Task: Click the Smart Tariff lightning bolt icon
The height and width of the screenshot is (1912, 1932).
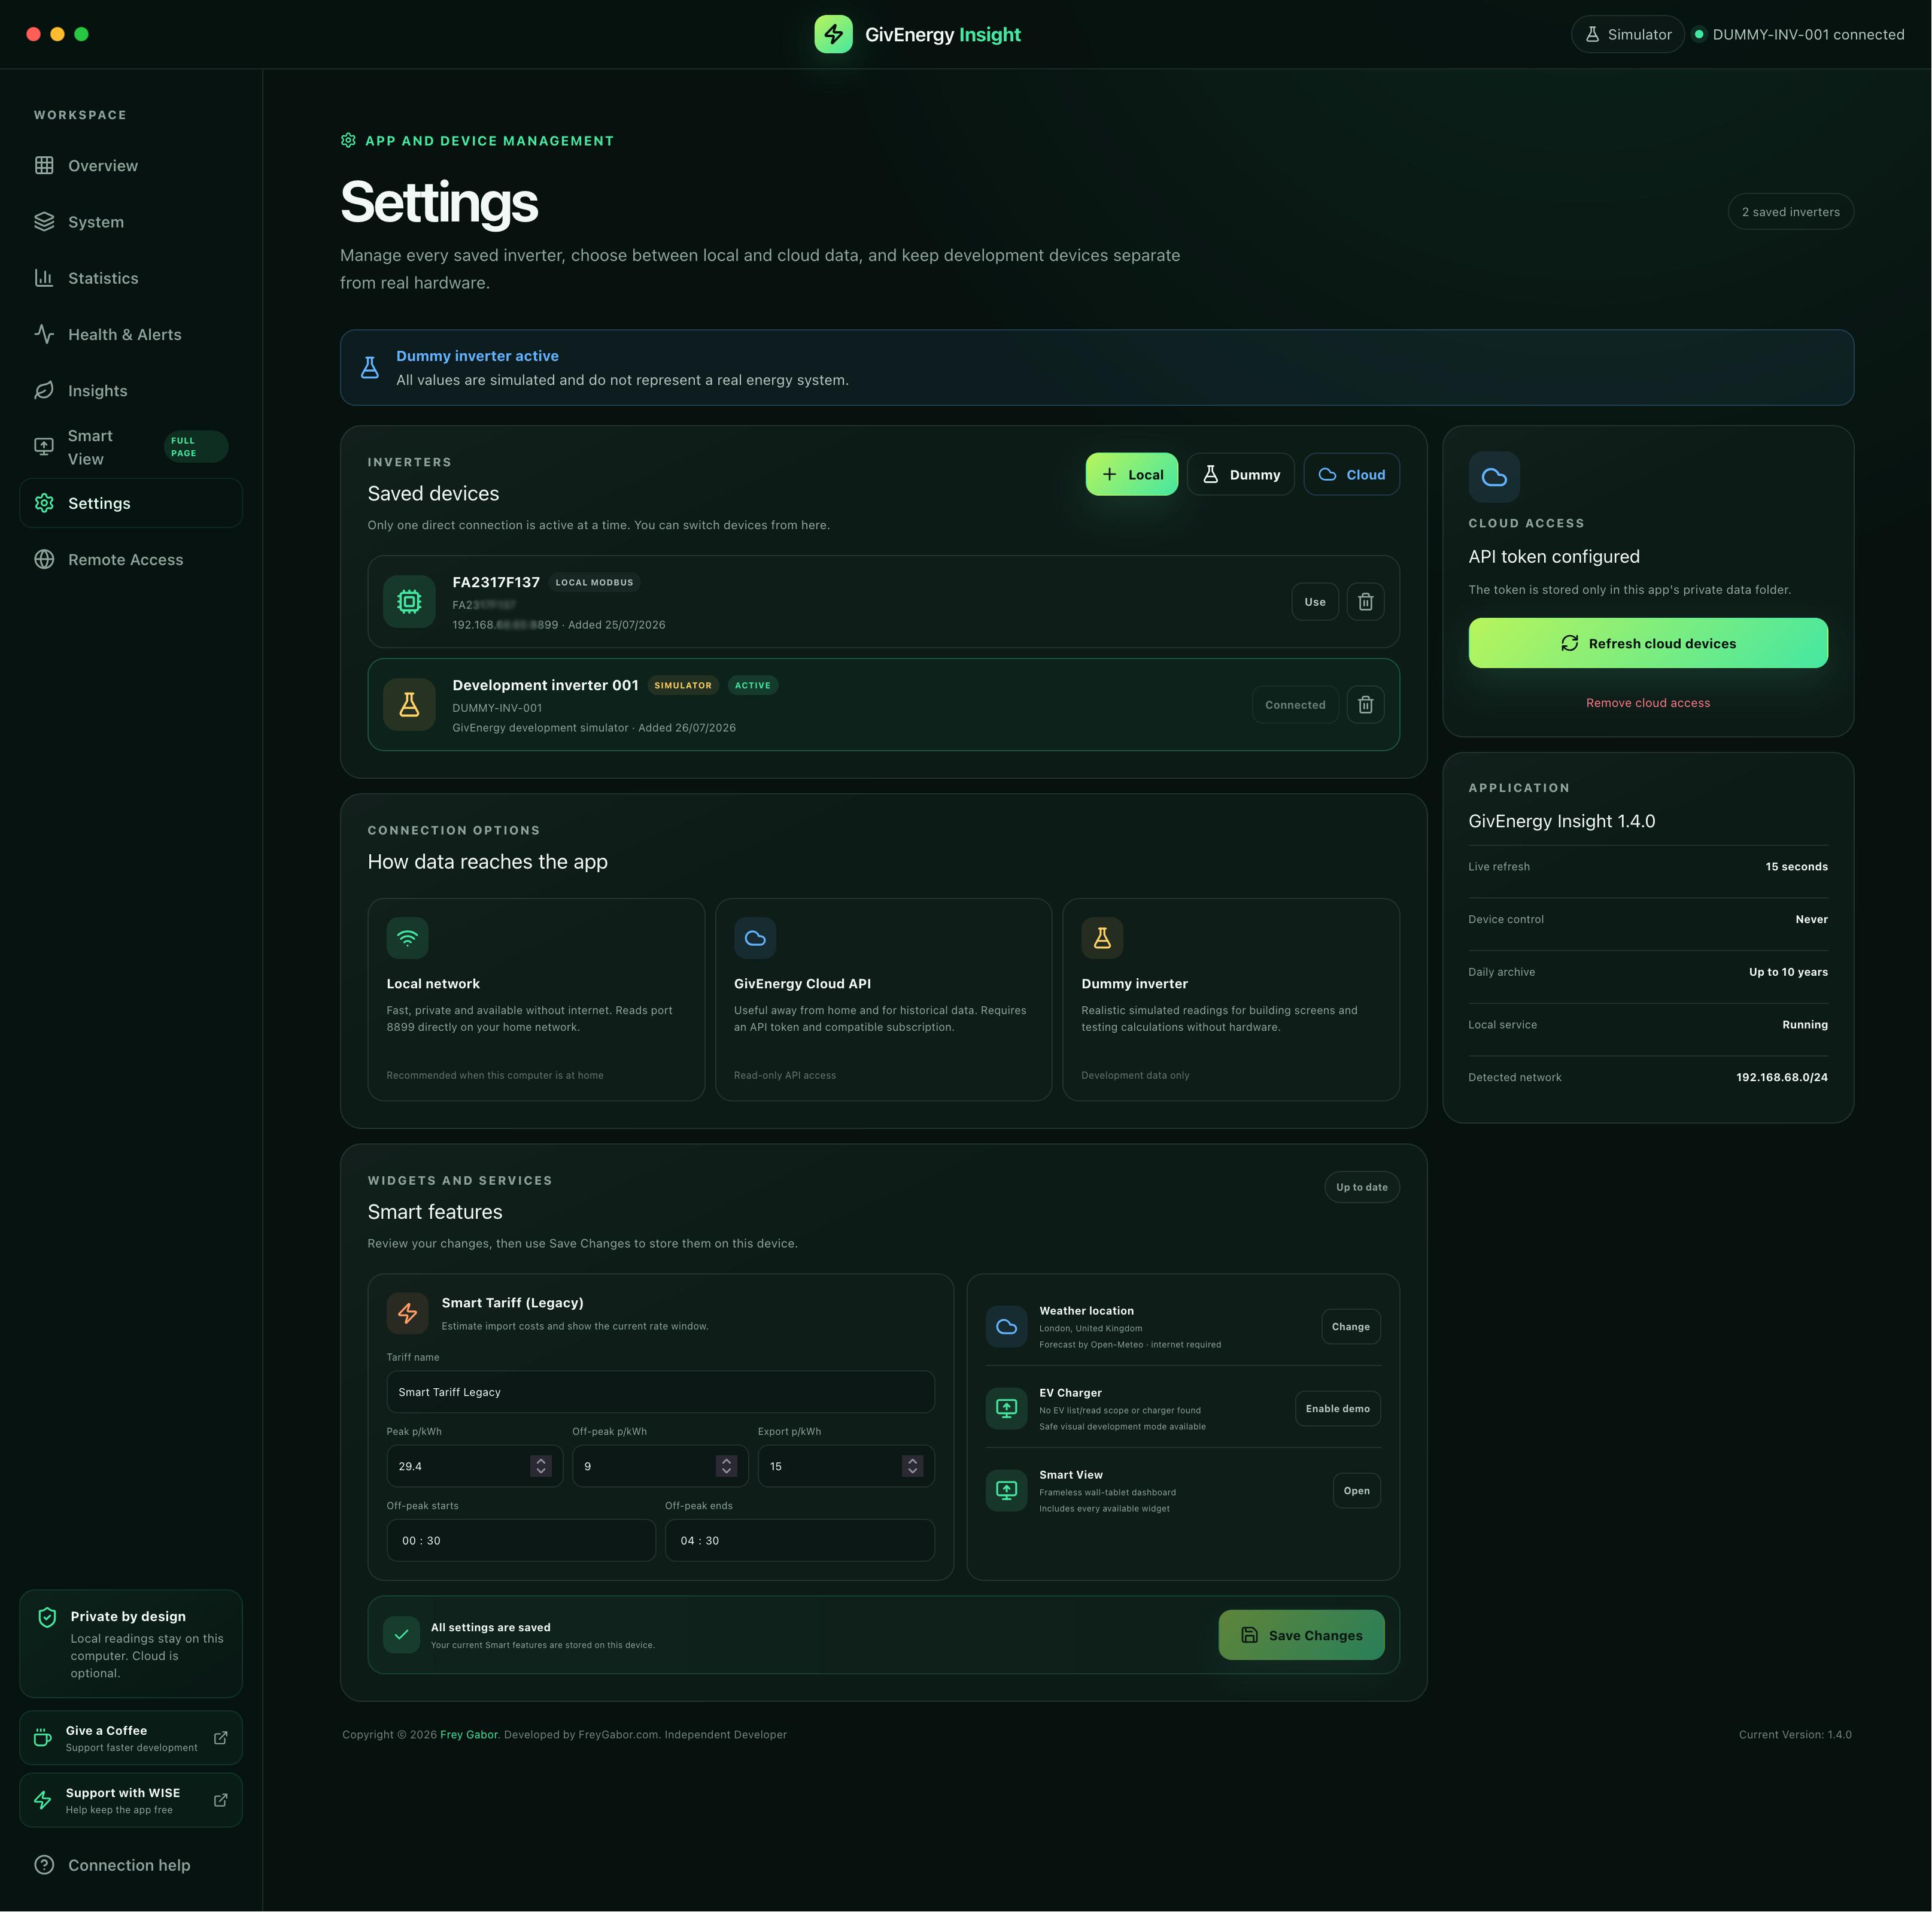Action: (x=407, y=1313)
